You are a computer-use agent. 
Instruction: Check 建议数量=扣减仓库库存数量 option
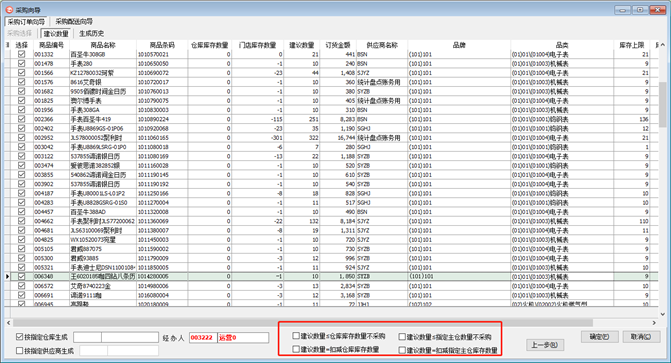tap(296, 349)
